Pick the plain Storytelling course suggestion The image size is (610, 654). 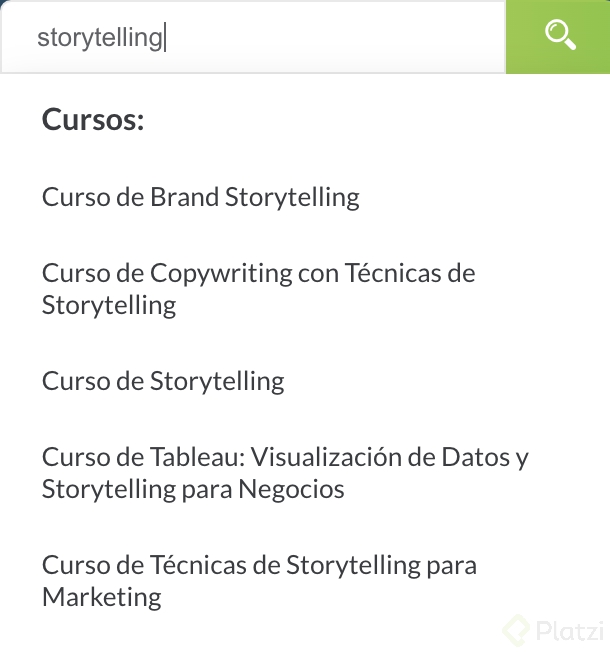[163, 381]
